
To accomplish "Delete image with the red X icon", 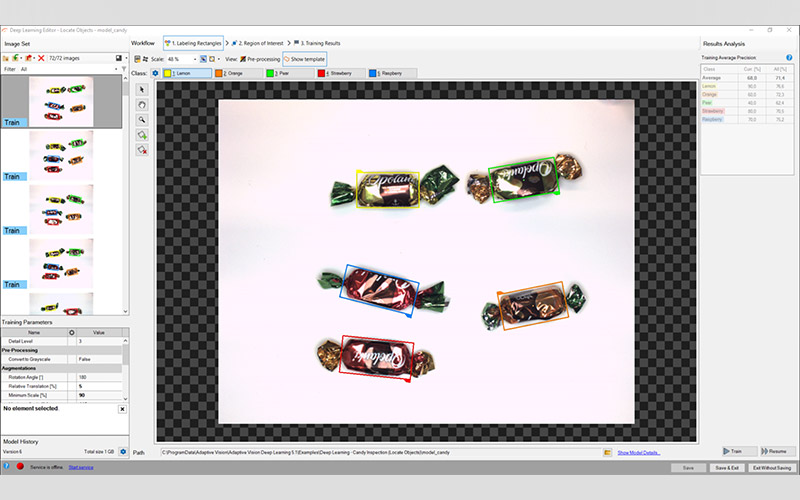I will click(41, 58).
